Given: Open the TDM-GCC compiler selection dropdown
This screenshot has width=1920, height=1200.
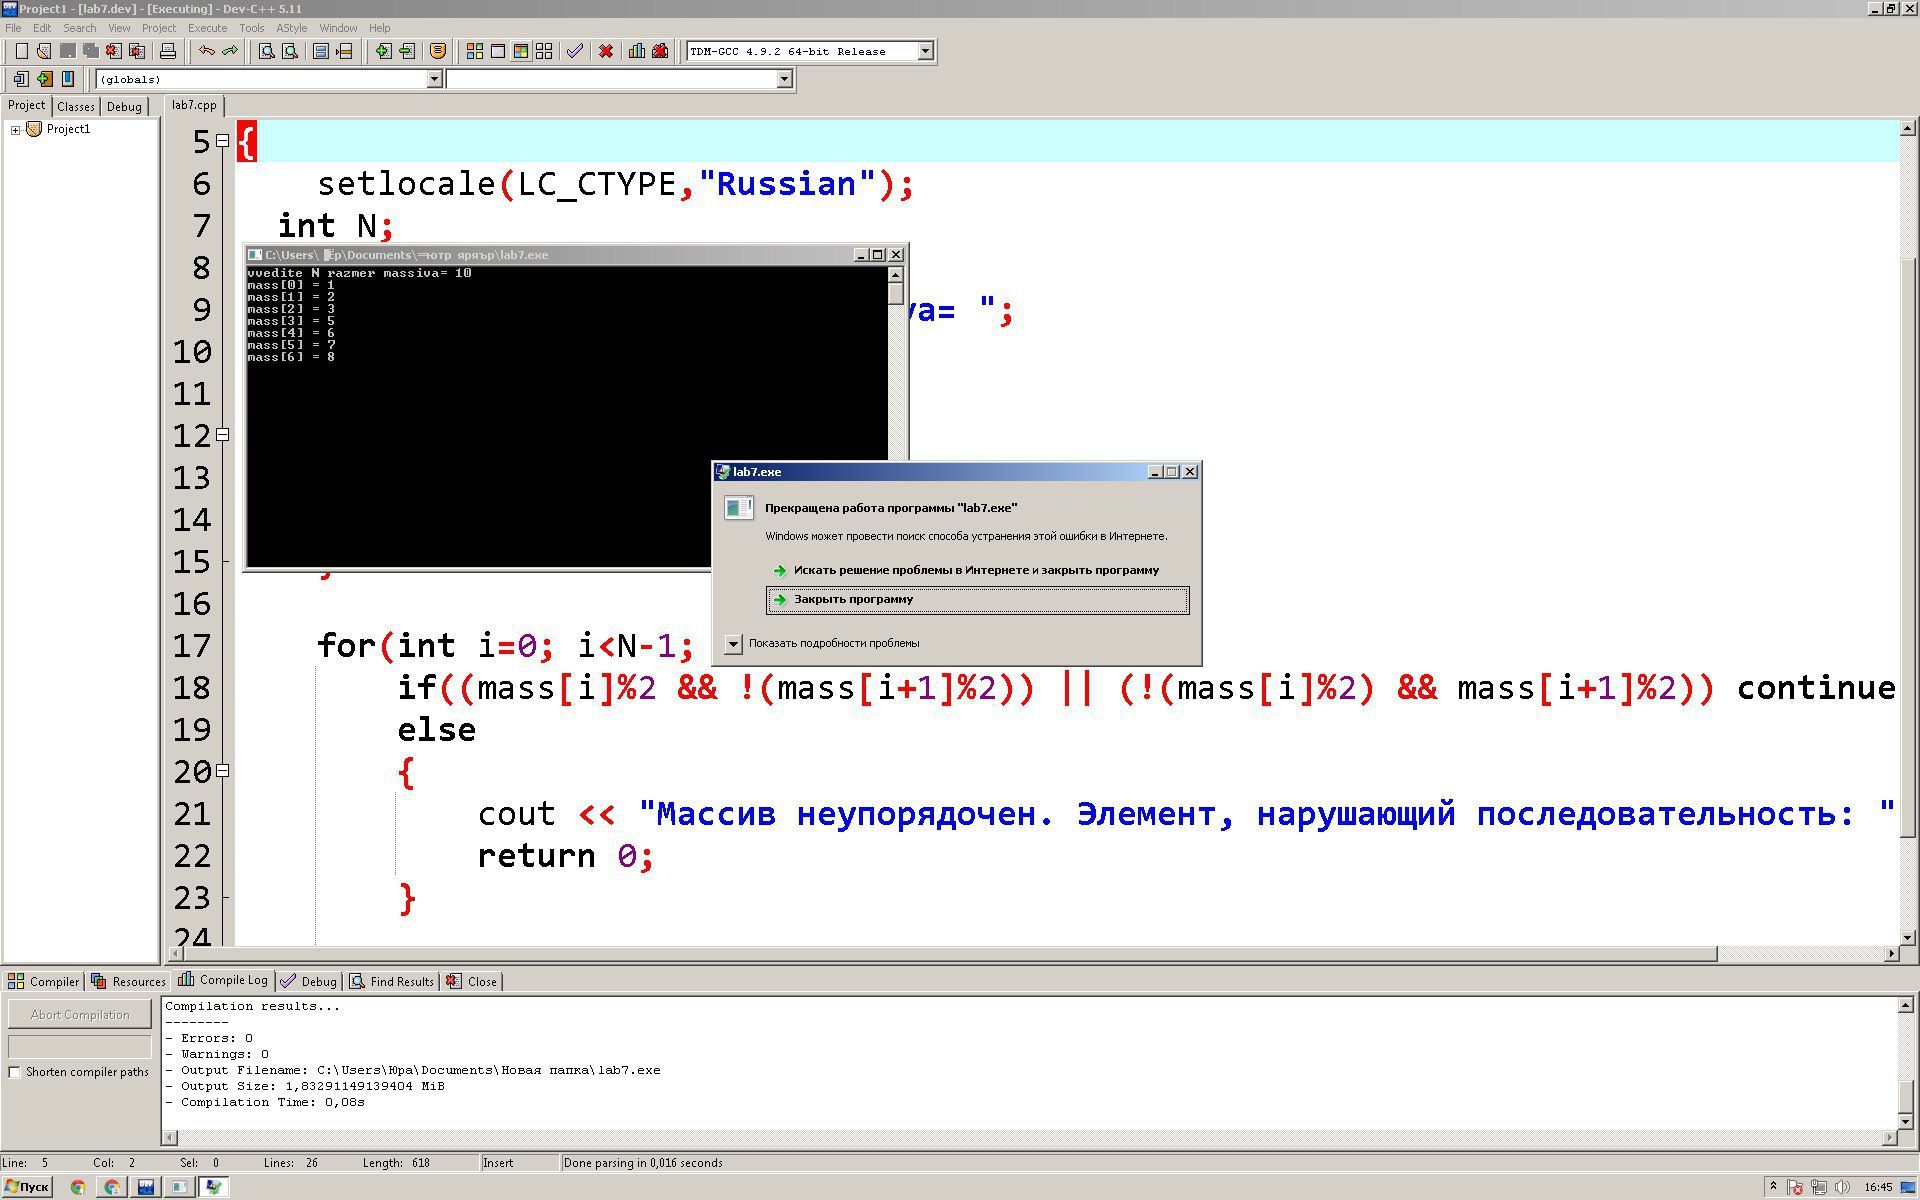Looking at the screenshot, I should 925,51.
